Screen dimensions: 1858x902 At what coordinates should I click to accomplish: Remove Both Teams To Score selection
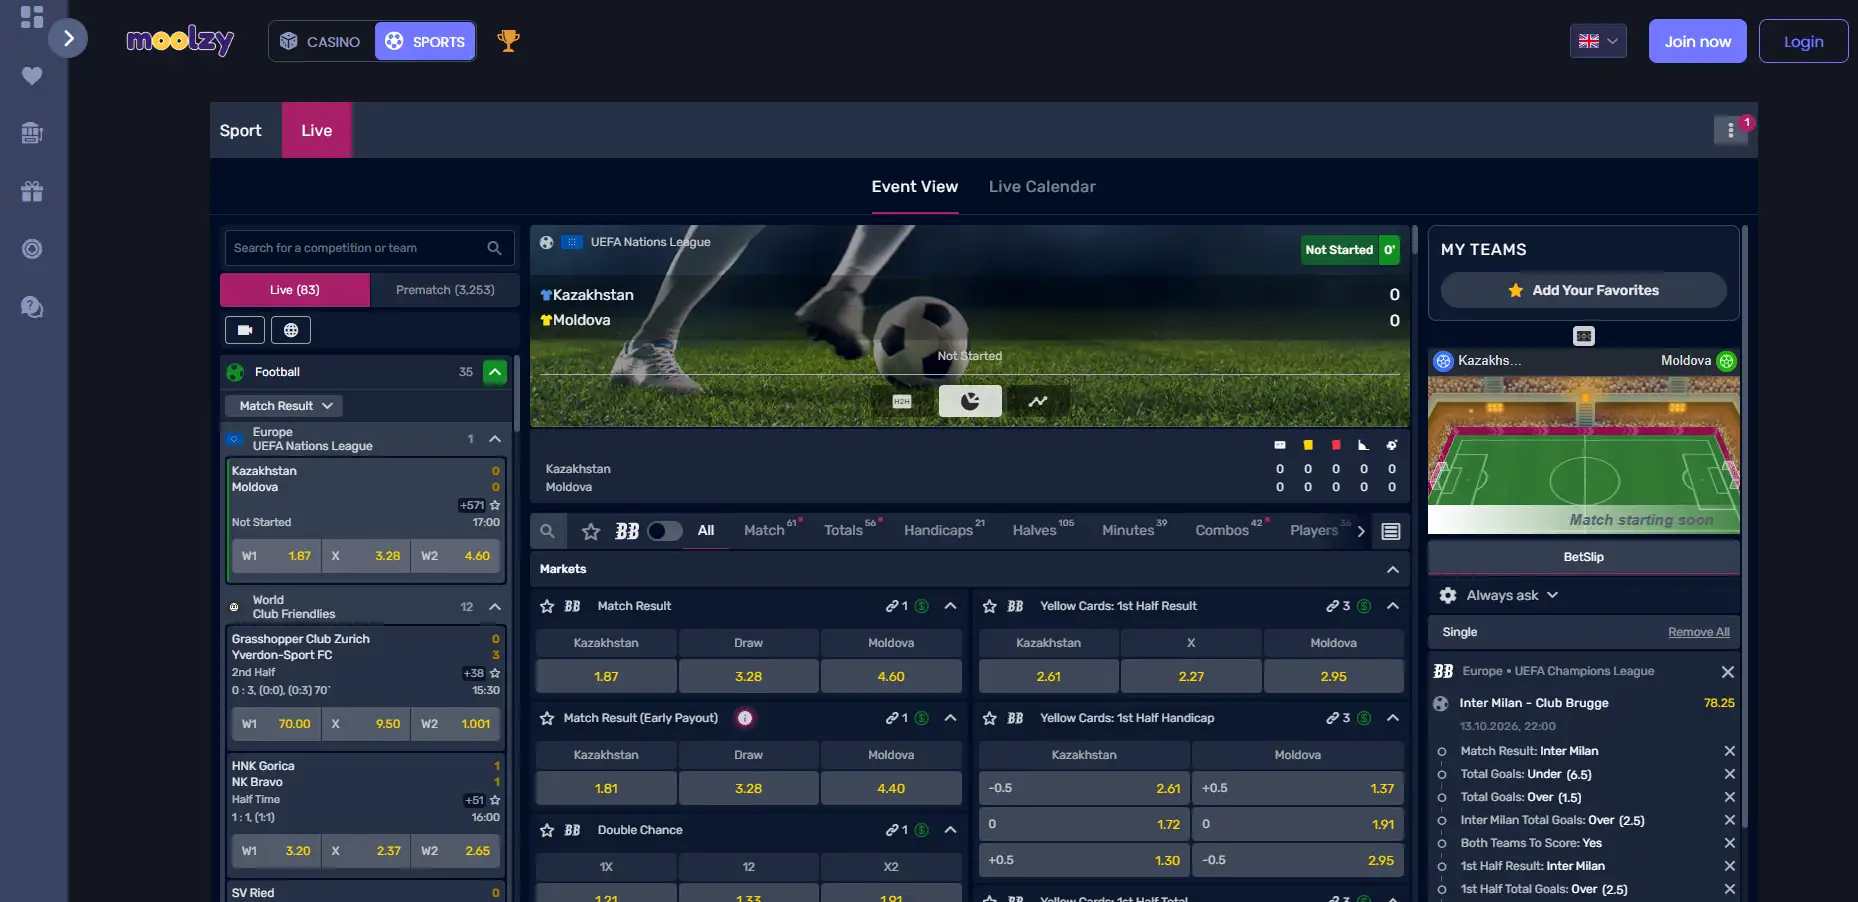tap(1730, 843)
